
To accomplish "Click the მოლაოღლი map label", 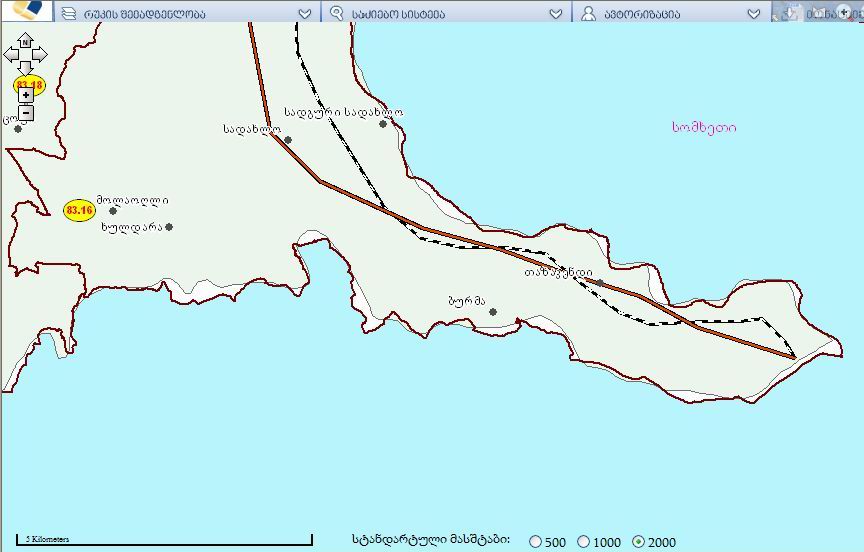I will click(133, 200).
